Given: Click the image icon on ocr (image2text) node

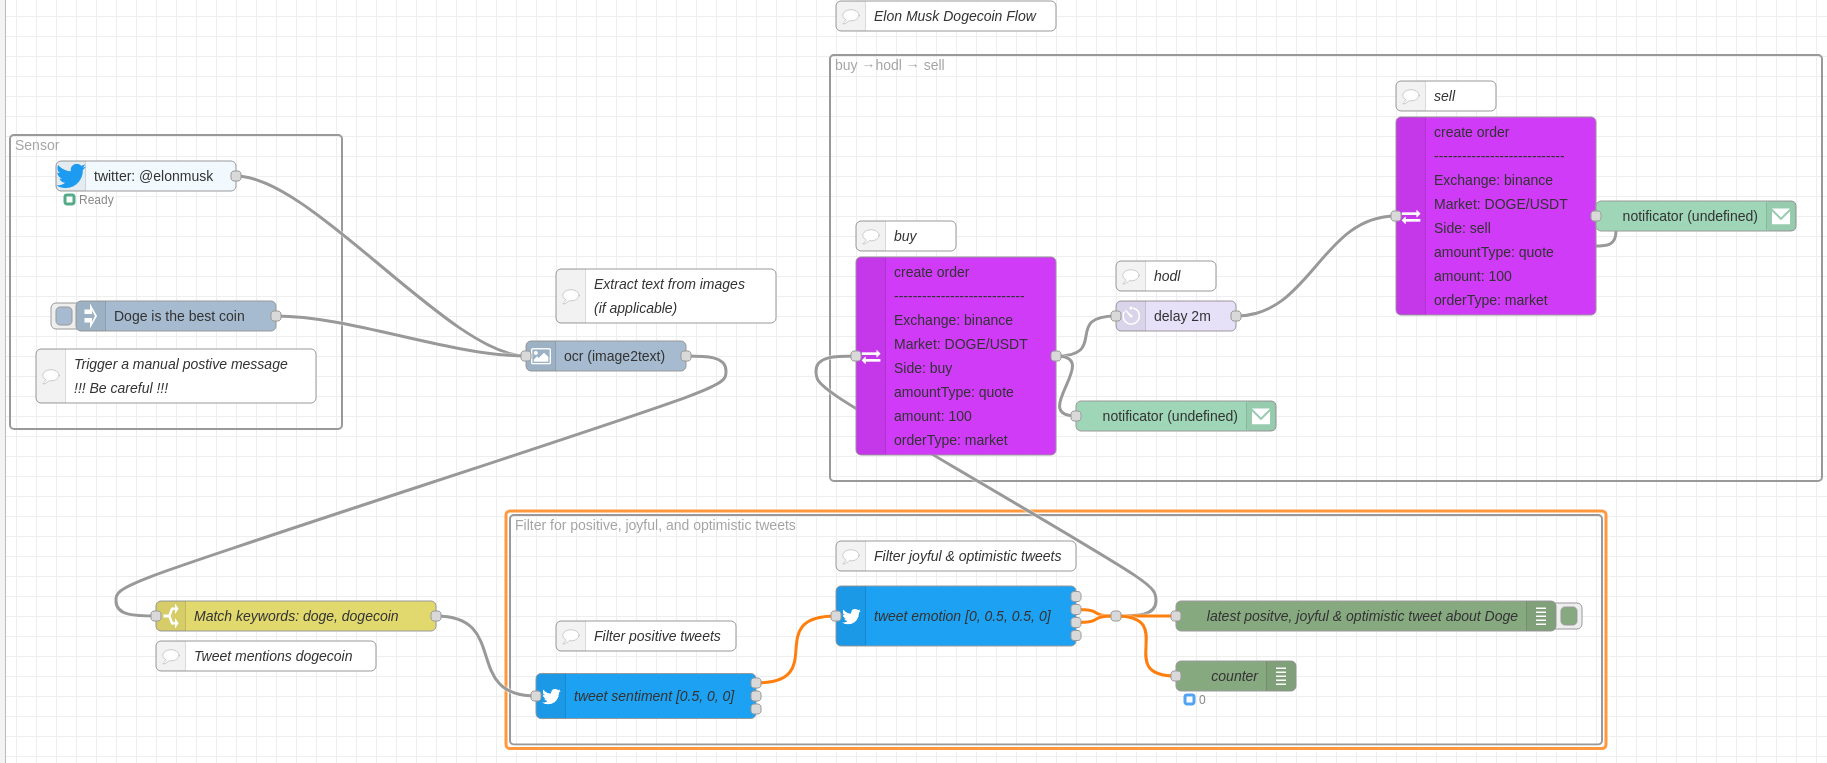Looking at the screenshot, I should click(541, 356).
